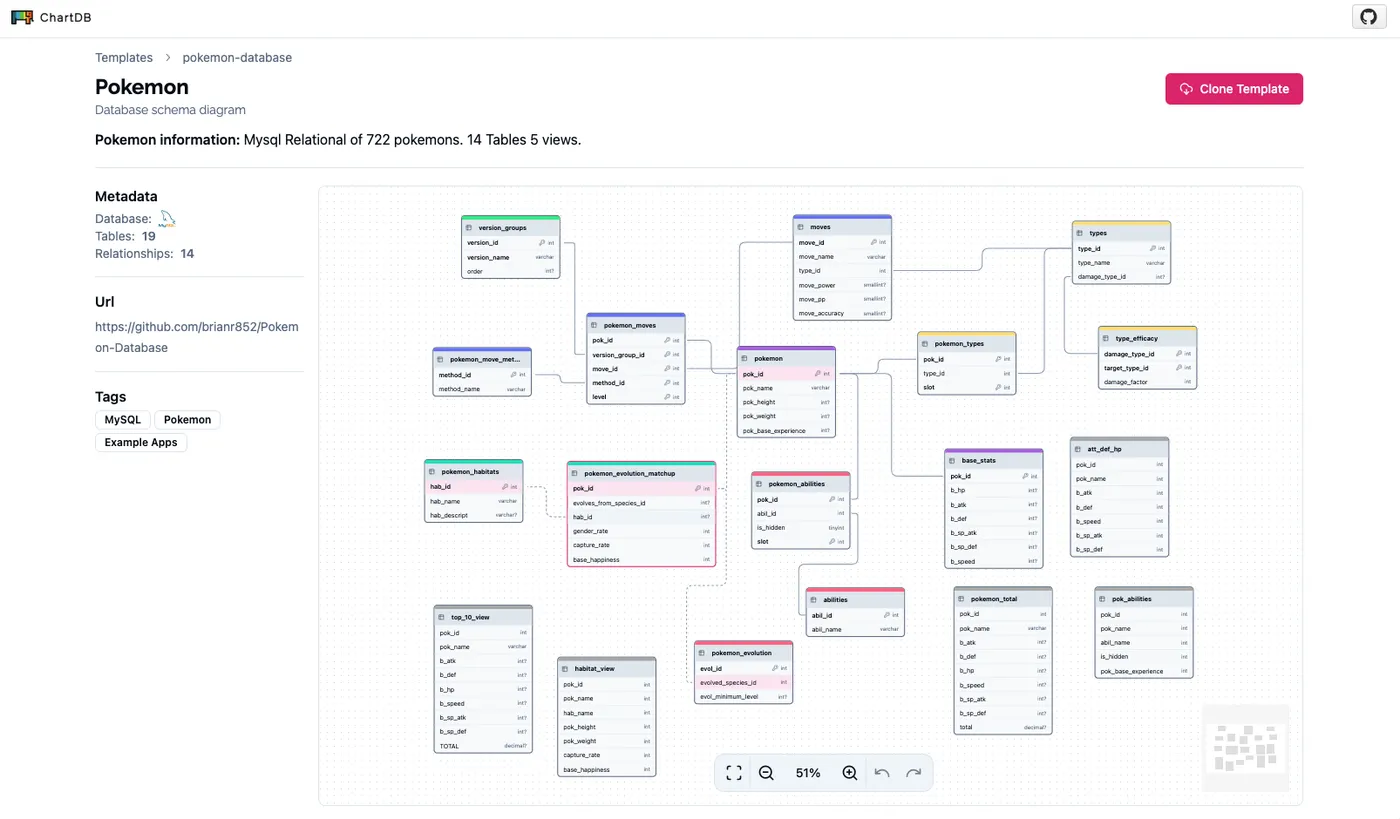Click the redo arrow icon

click(913, 773)
